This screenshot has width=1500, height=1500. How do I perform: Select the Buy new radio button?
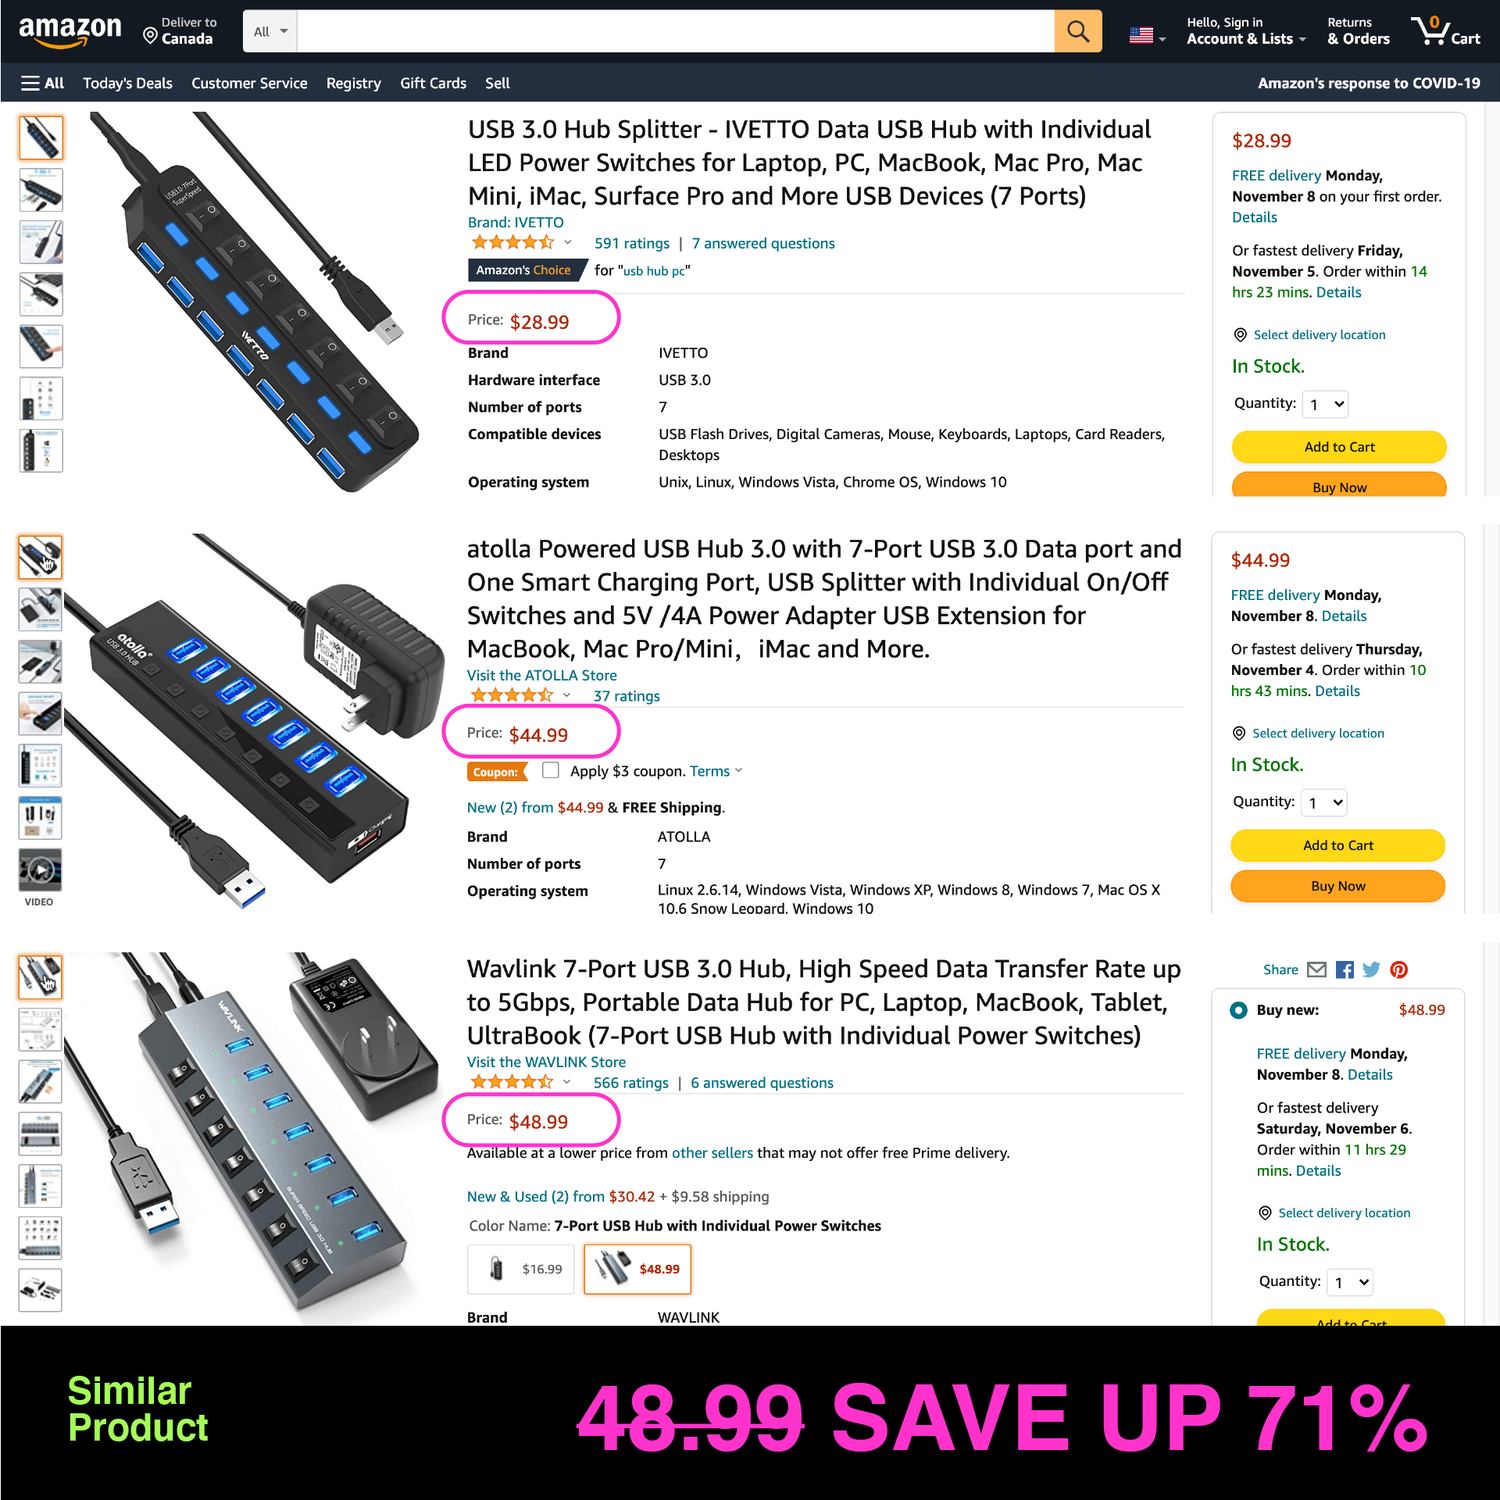1238,1010
